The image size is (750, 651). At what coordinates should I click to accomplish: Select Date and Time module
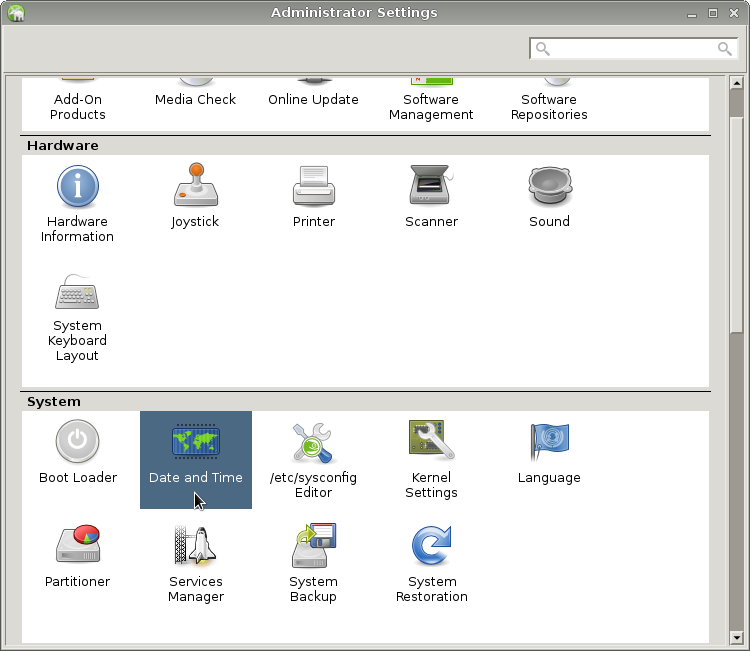click(x=196, y=460)
